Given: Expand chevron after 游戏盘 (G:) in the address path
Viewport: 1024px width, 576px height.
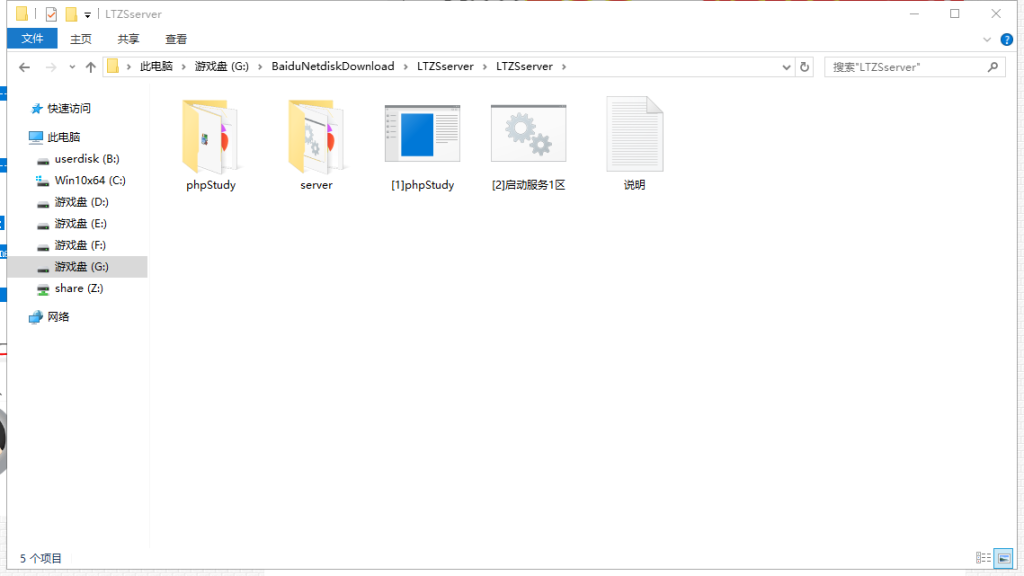Looking at the screenshot, I should point(260,67).
